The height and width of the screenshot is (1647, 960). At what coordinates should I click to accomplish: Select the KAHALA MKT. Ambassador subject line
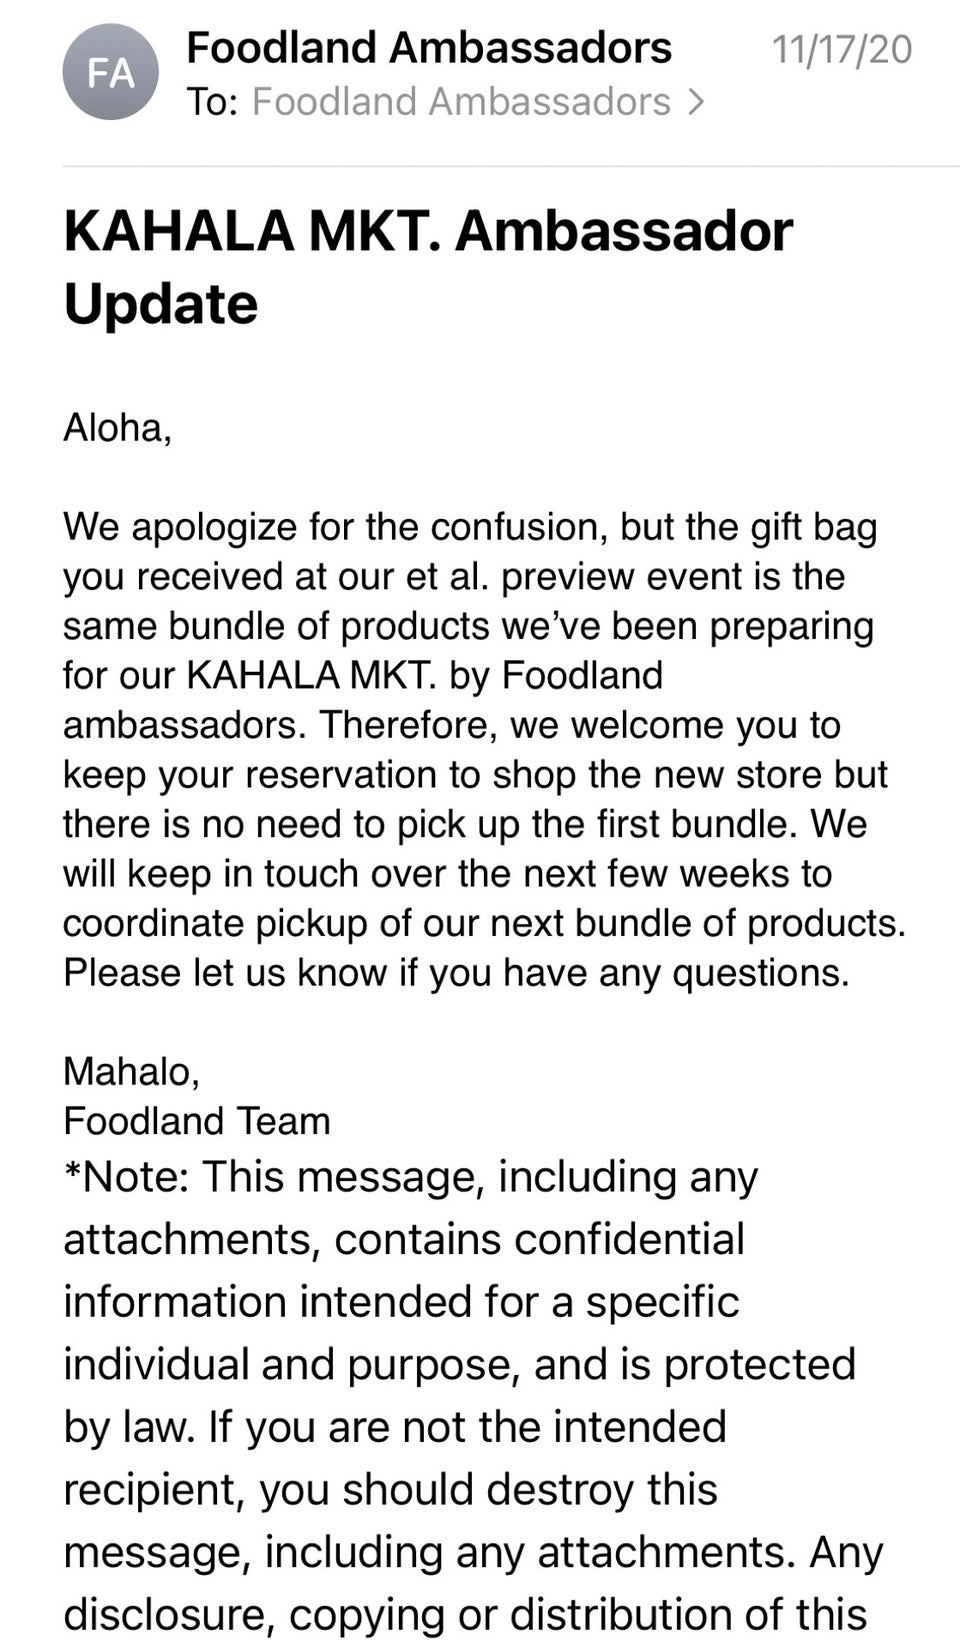click(x=428, y=231)
